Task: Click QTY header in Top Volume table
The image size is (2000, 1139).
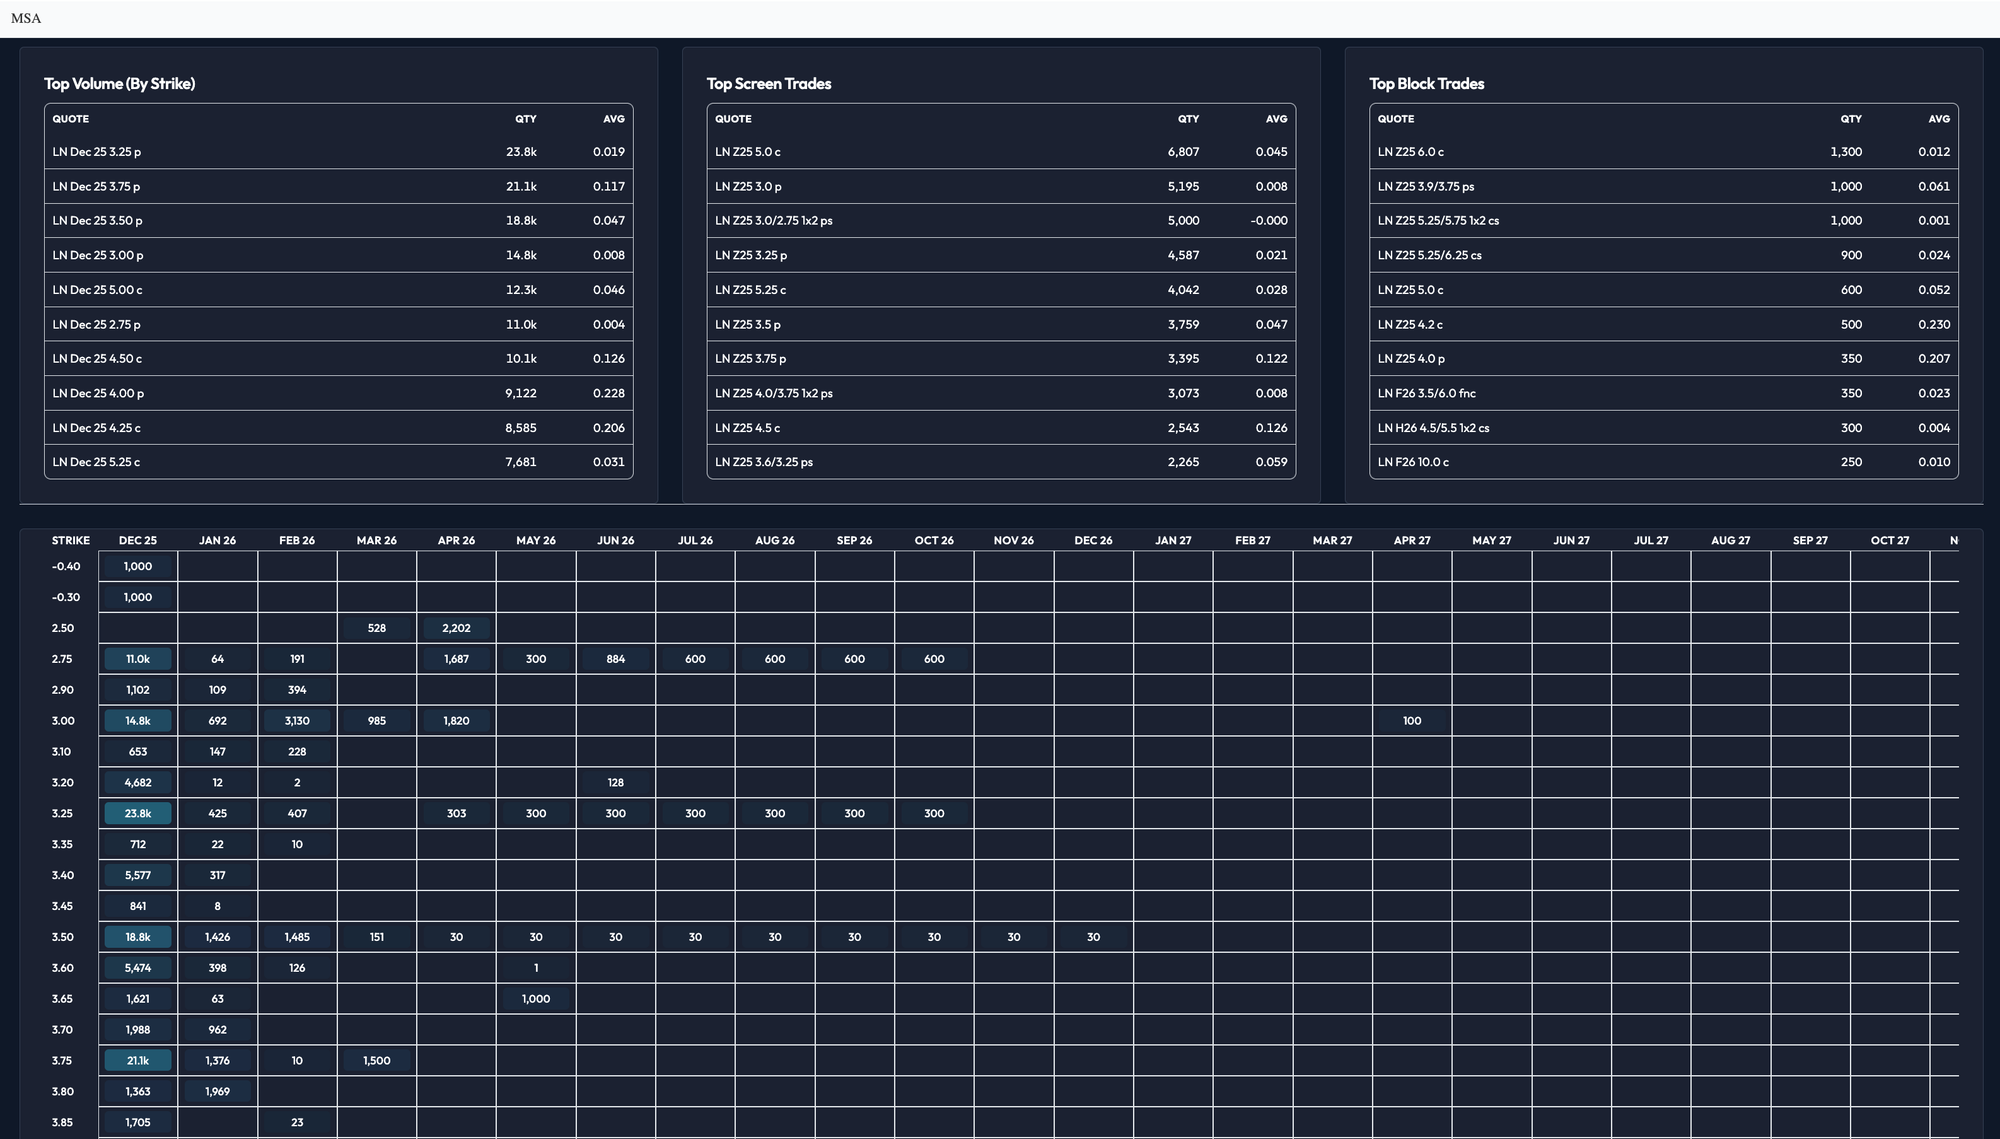Action: tap(525, 119)
